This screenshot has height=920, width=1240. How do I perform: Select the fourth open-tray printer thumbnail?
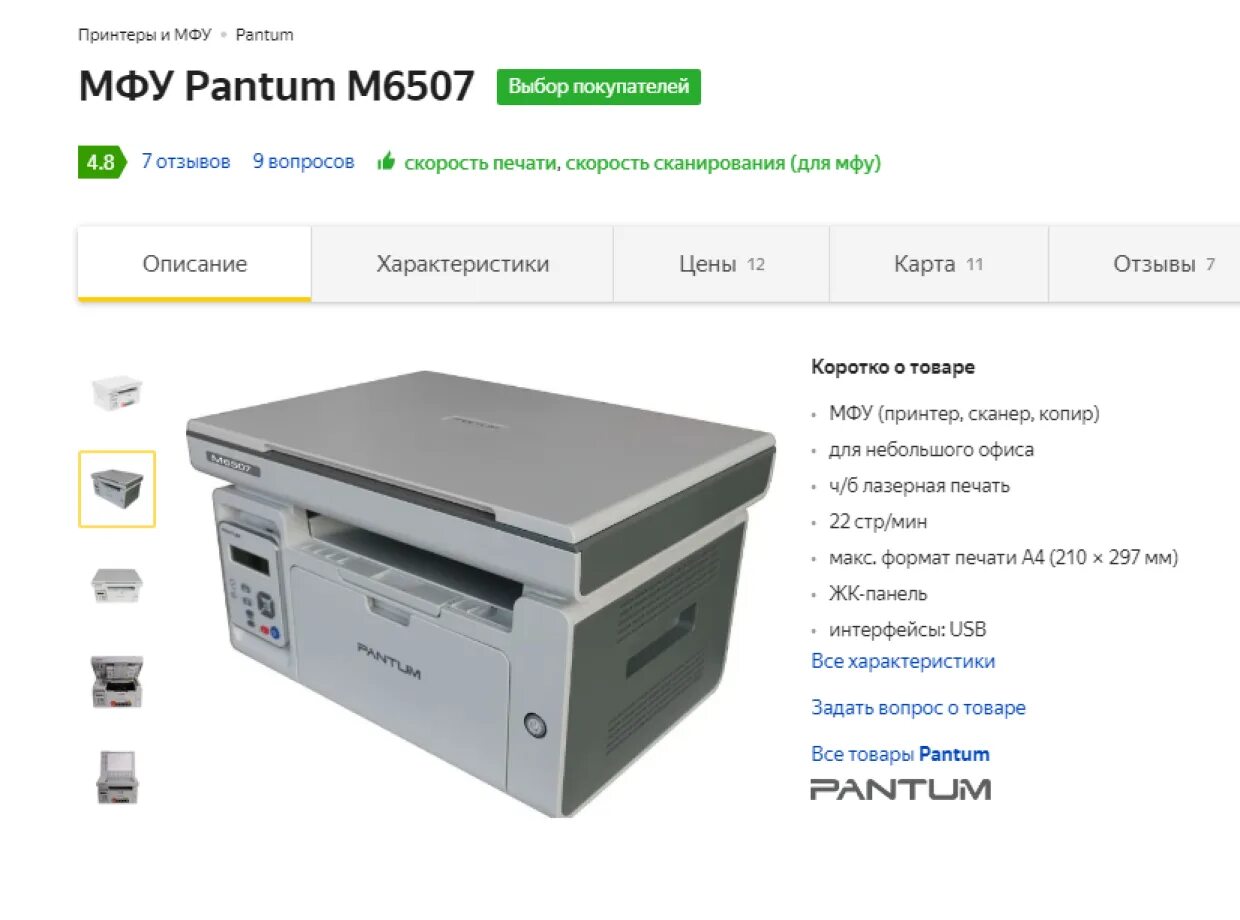[117, 682]
